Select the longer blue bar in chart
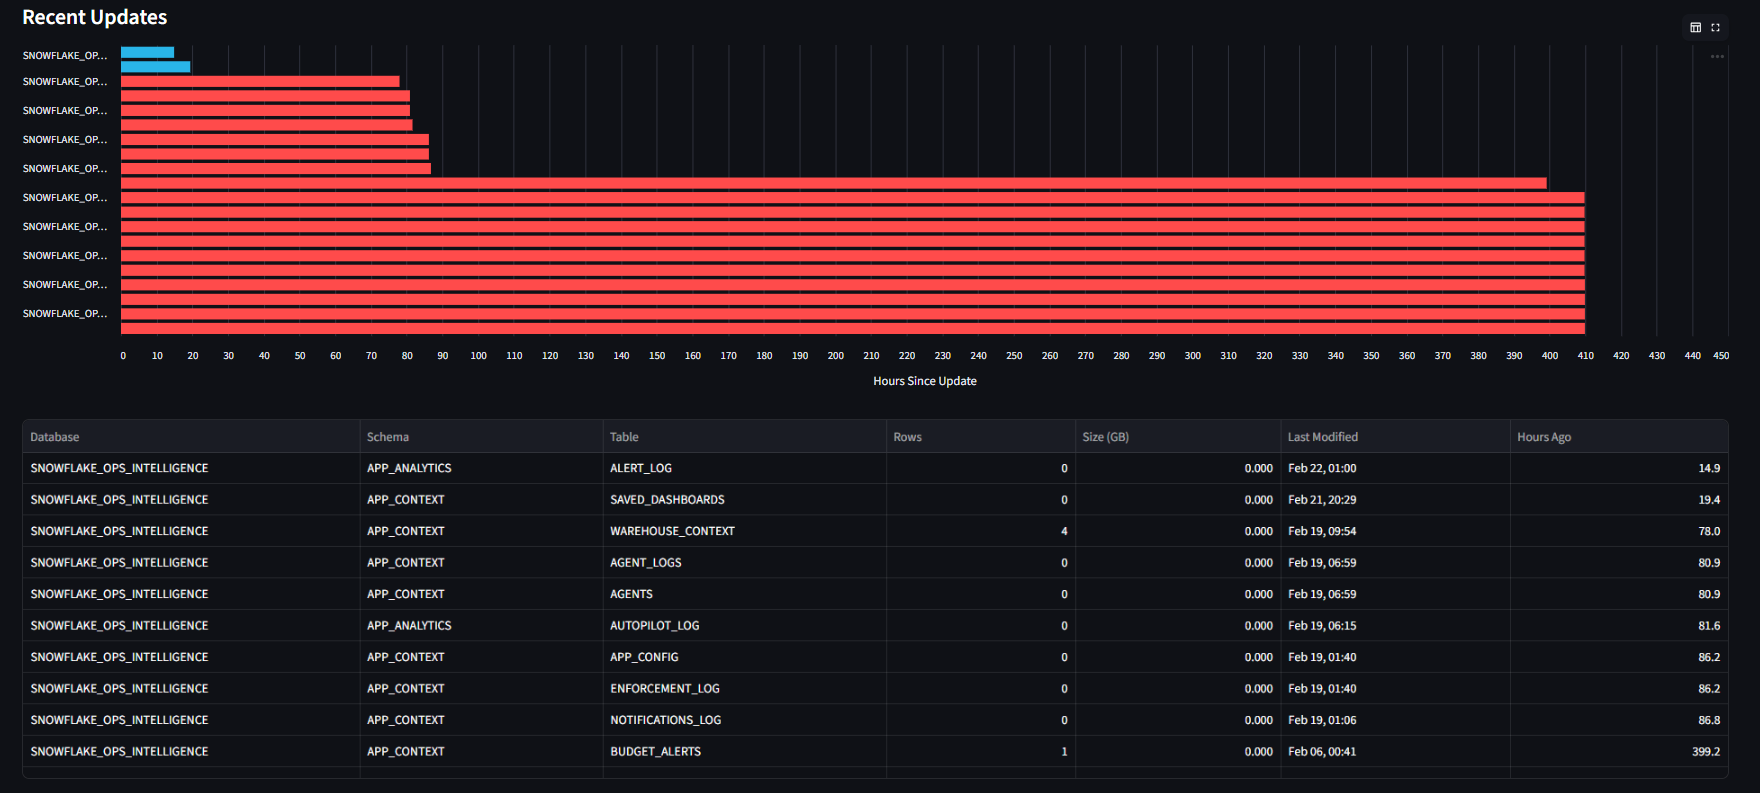Viewport: 1760px width, 793px height. [155, 67]
